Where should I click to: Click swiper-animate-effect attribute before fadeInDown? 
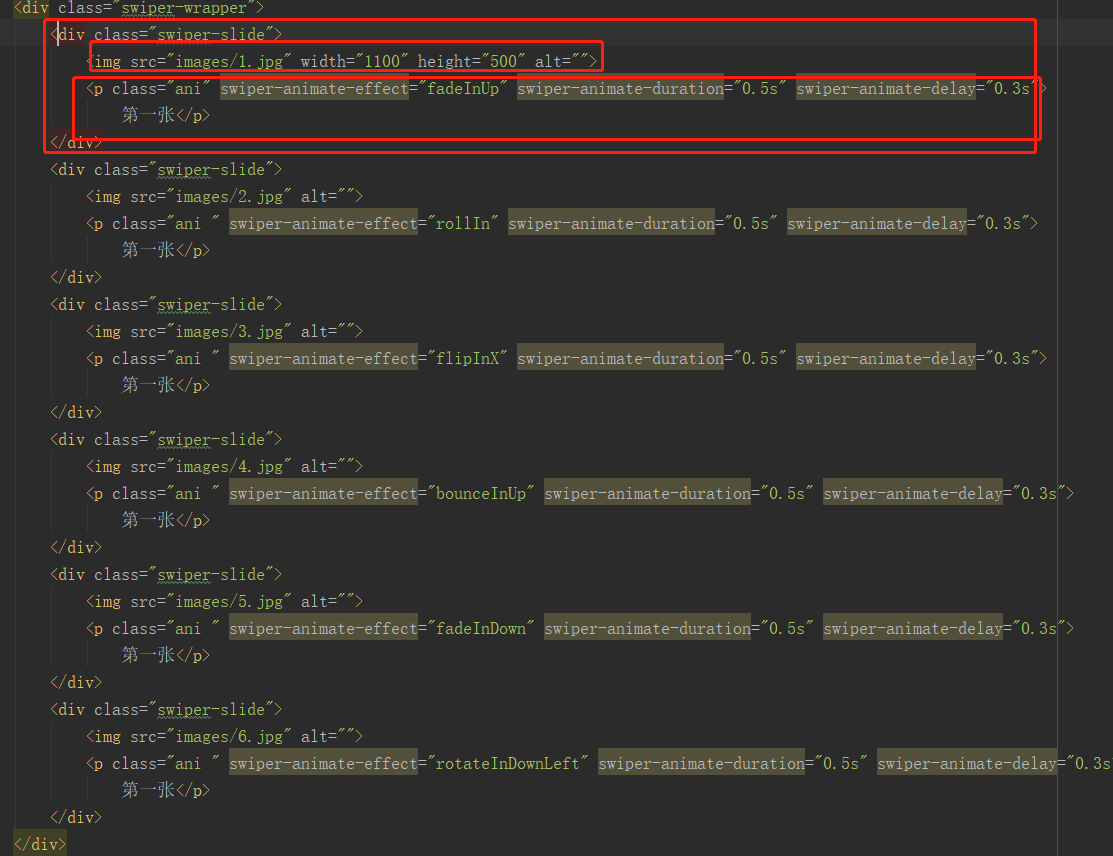point(323,628)
